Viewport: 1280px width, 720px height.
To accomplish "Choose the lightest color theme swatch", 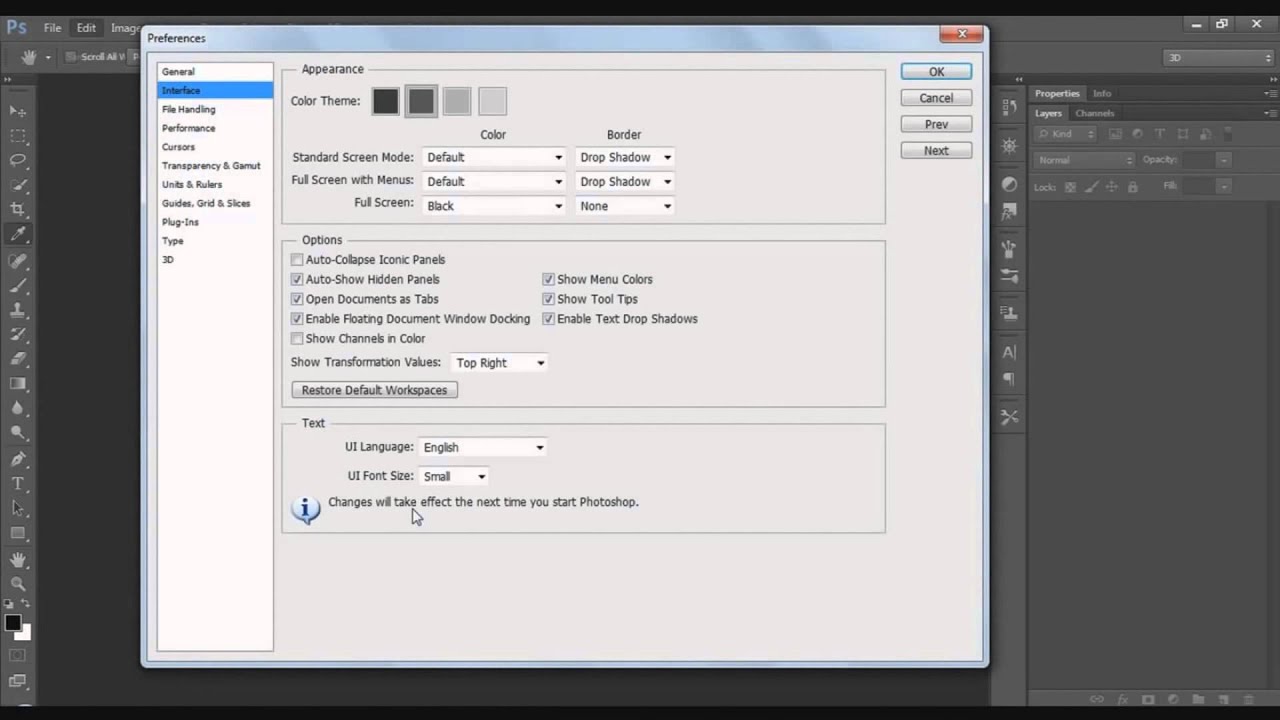I will tap(492, 101).
